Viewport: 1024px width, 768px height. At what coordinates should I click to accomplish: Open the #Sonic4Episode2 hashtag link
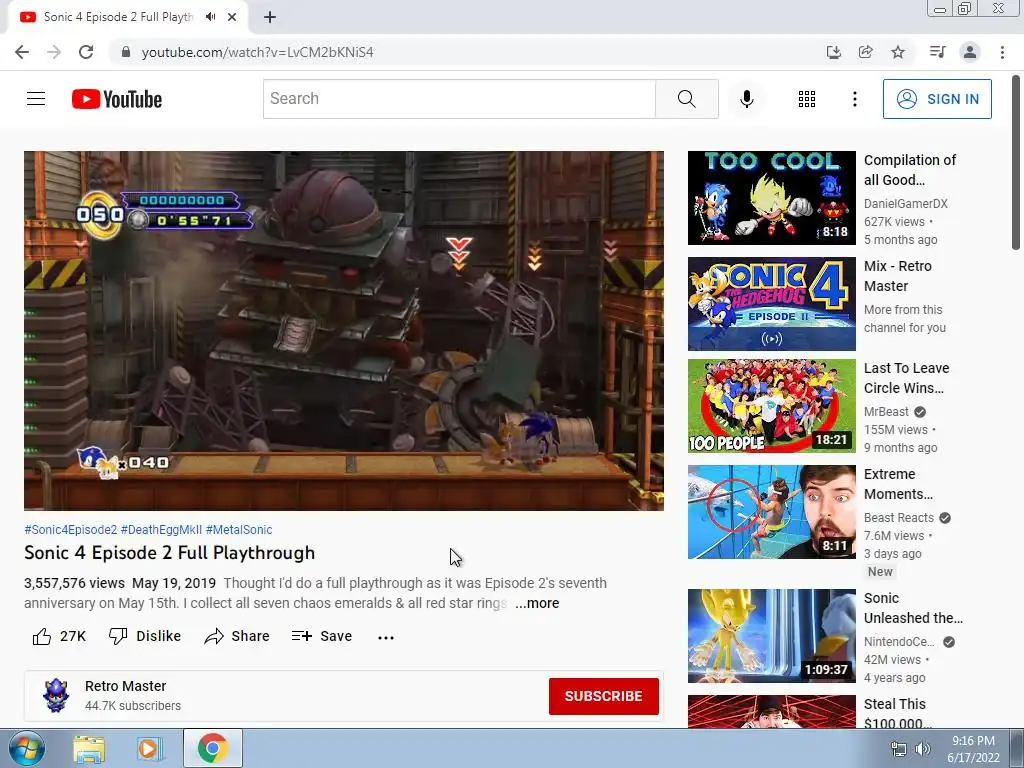pos(71,530)
